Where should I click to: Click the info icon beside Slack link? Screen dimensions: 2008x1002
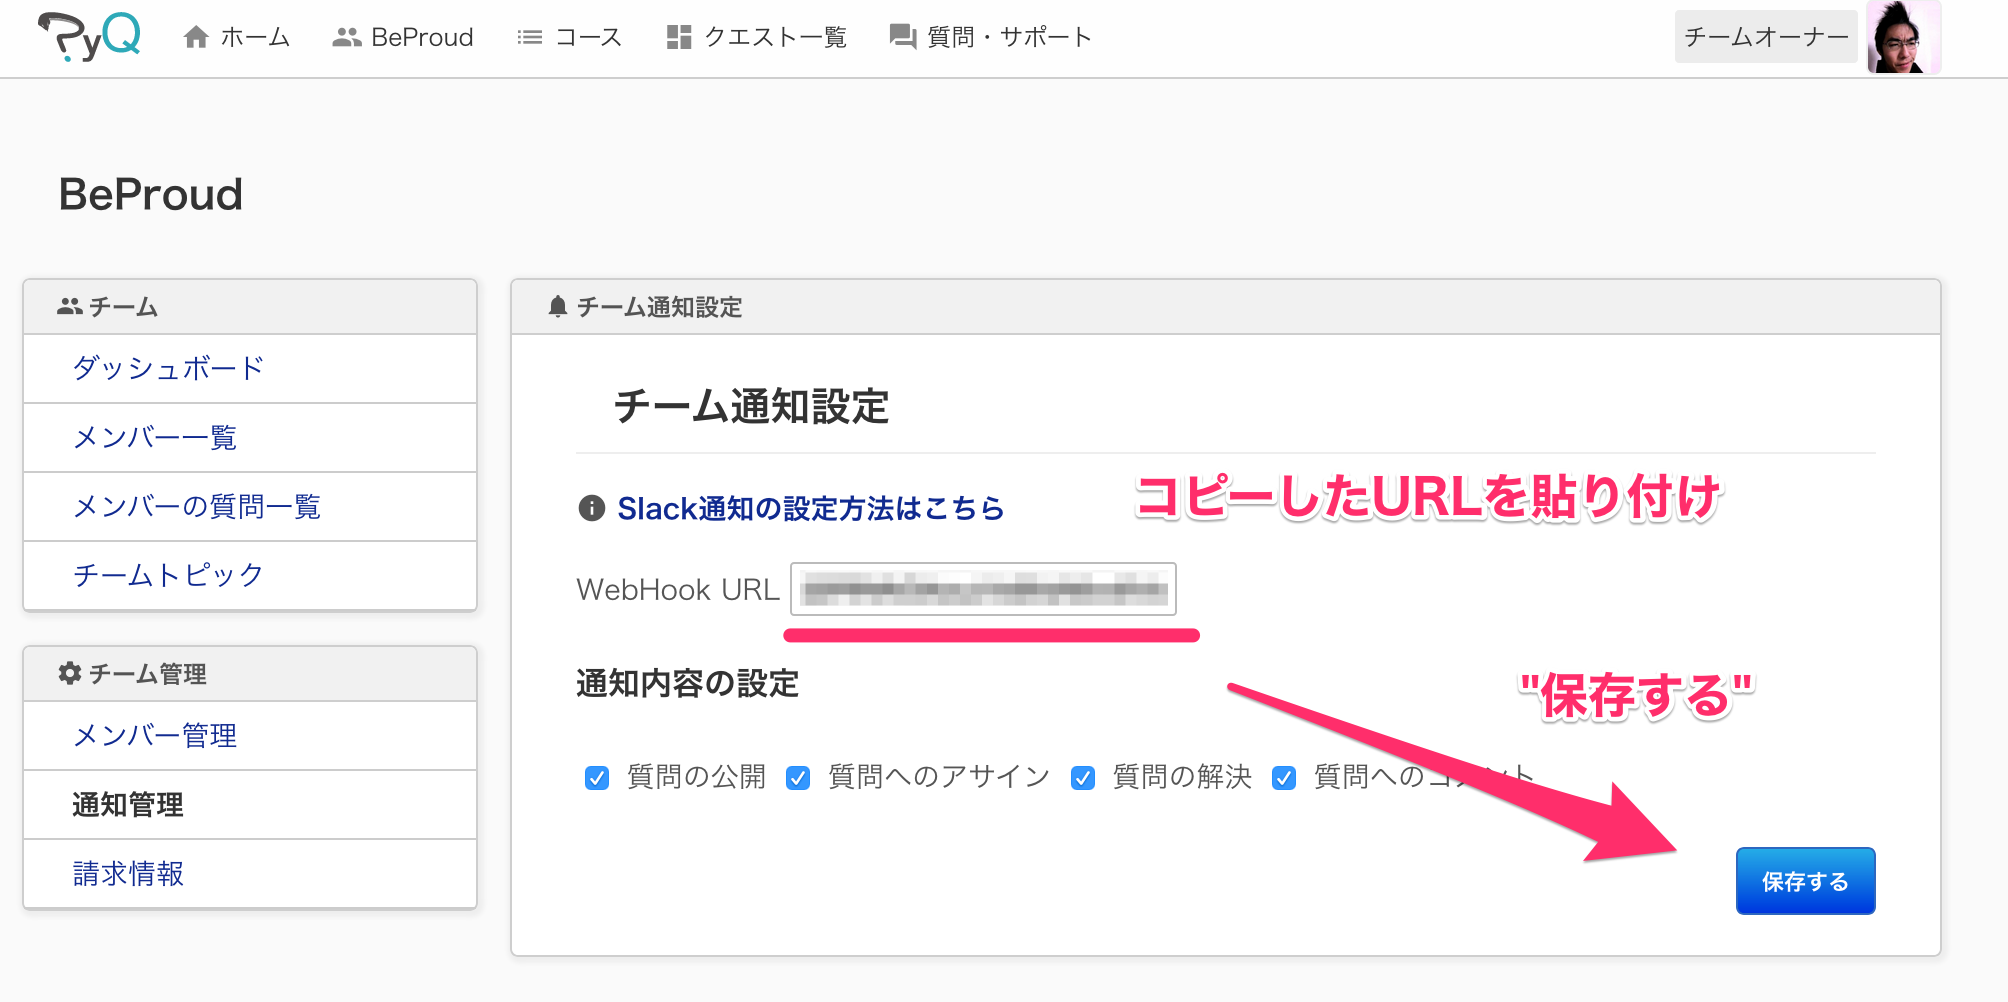coord(590,508)
